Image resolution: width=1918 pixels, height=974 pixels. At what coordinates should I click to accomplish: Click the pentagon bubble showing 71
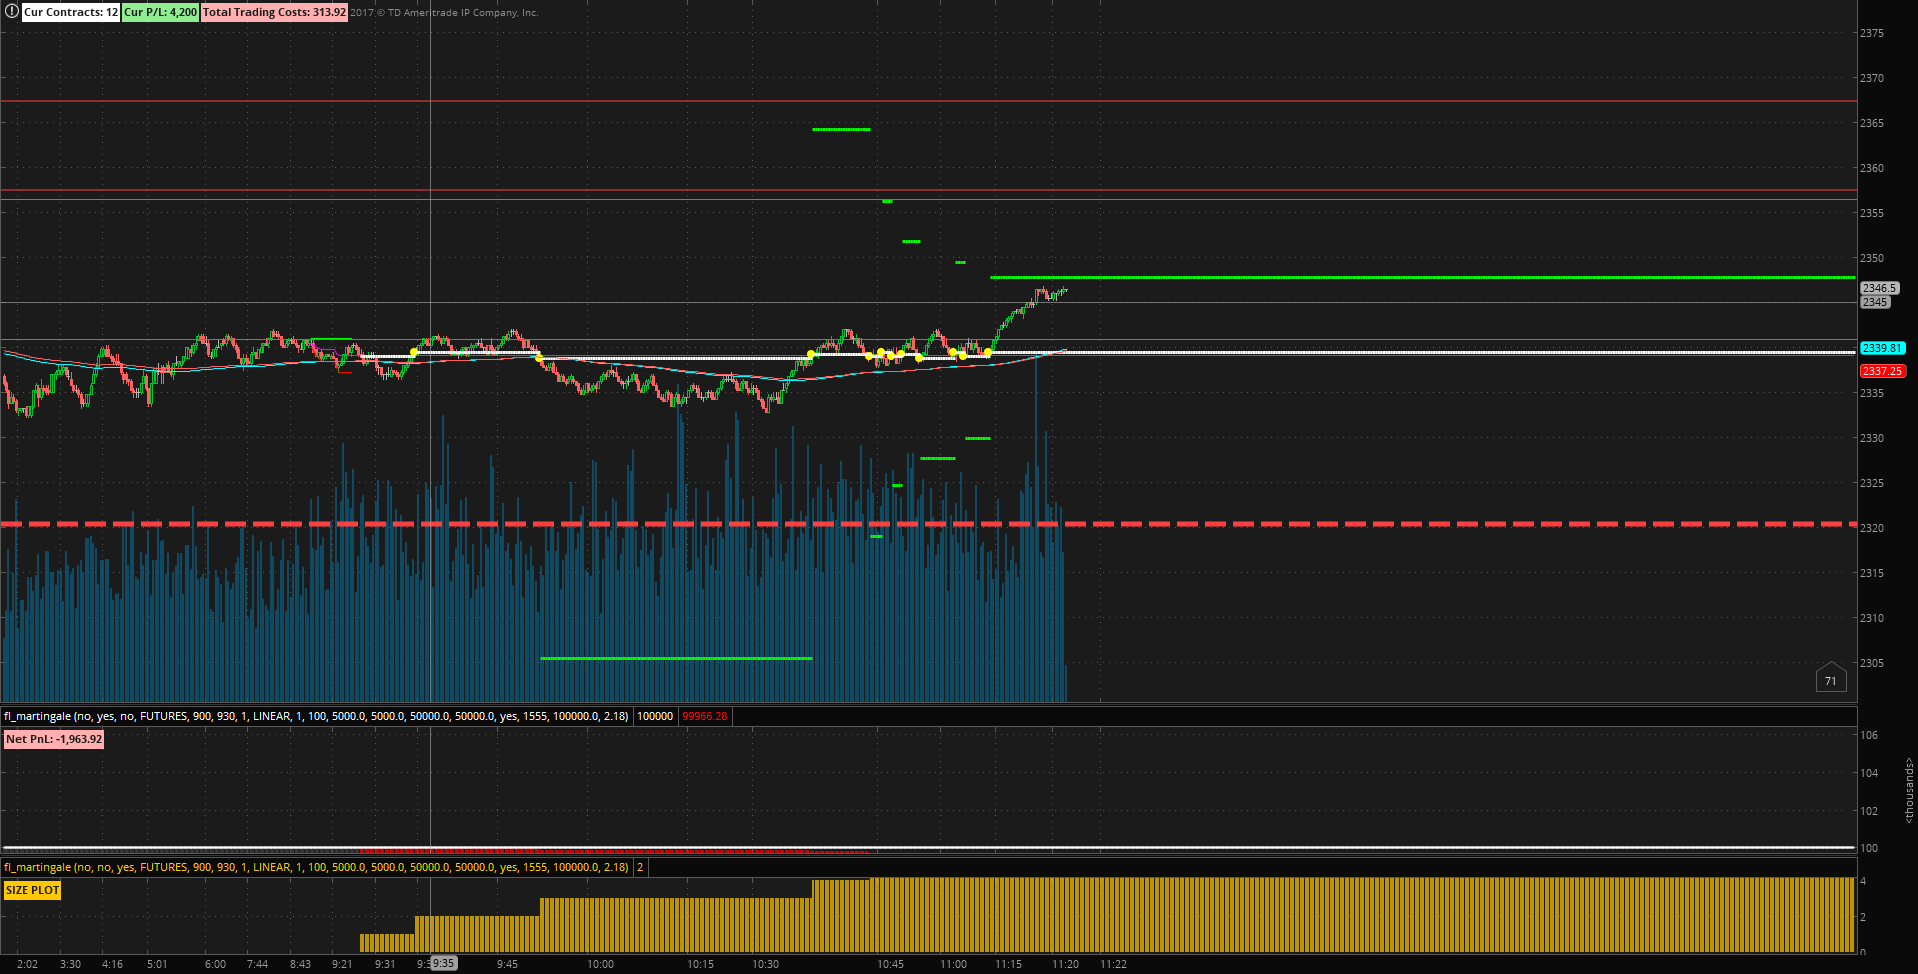1830,678
